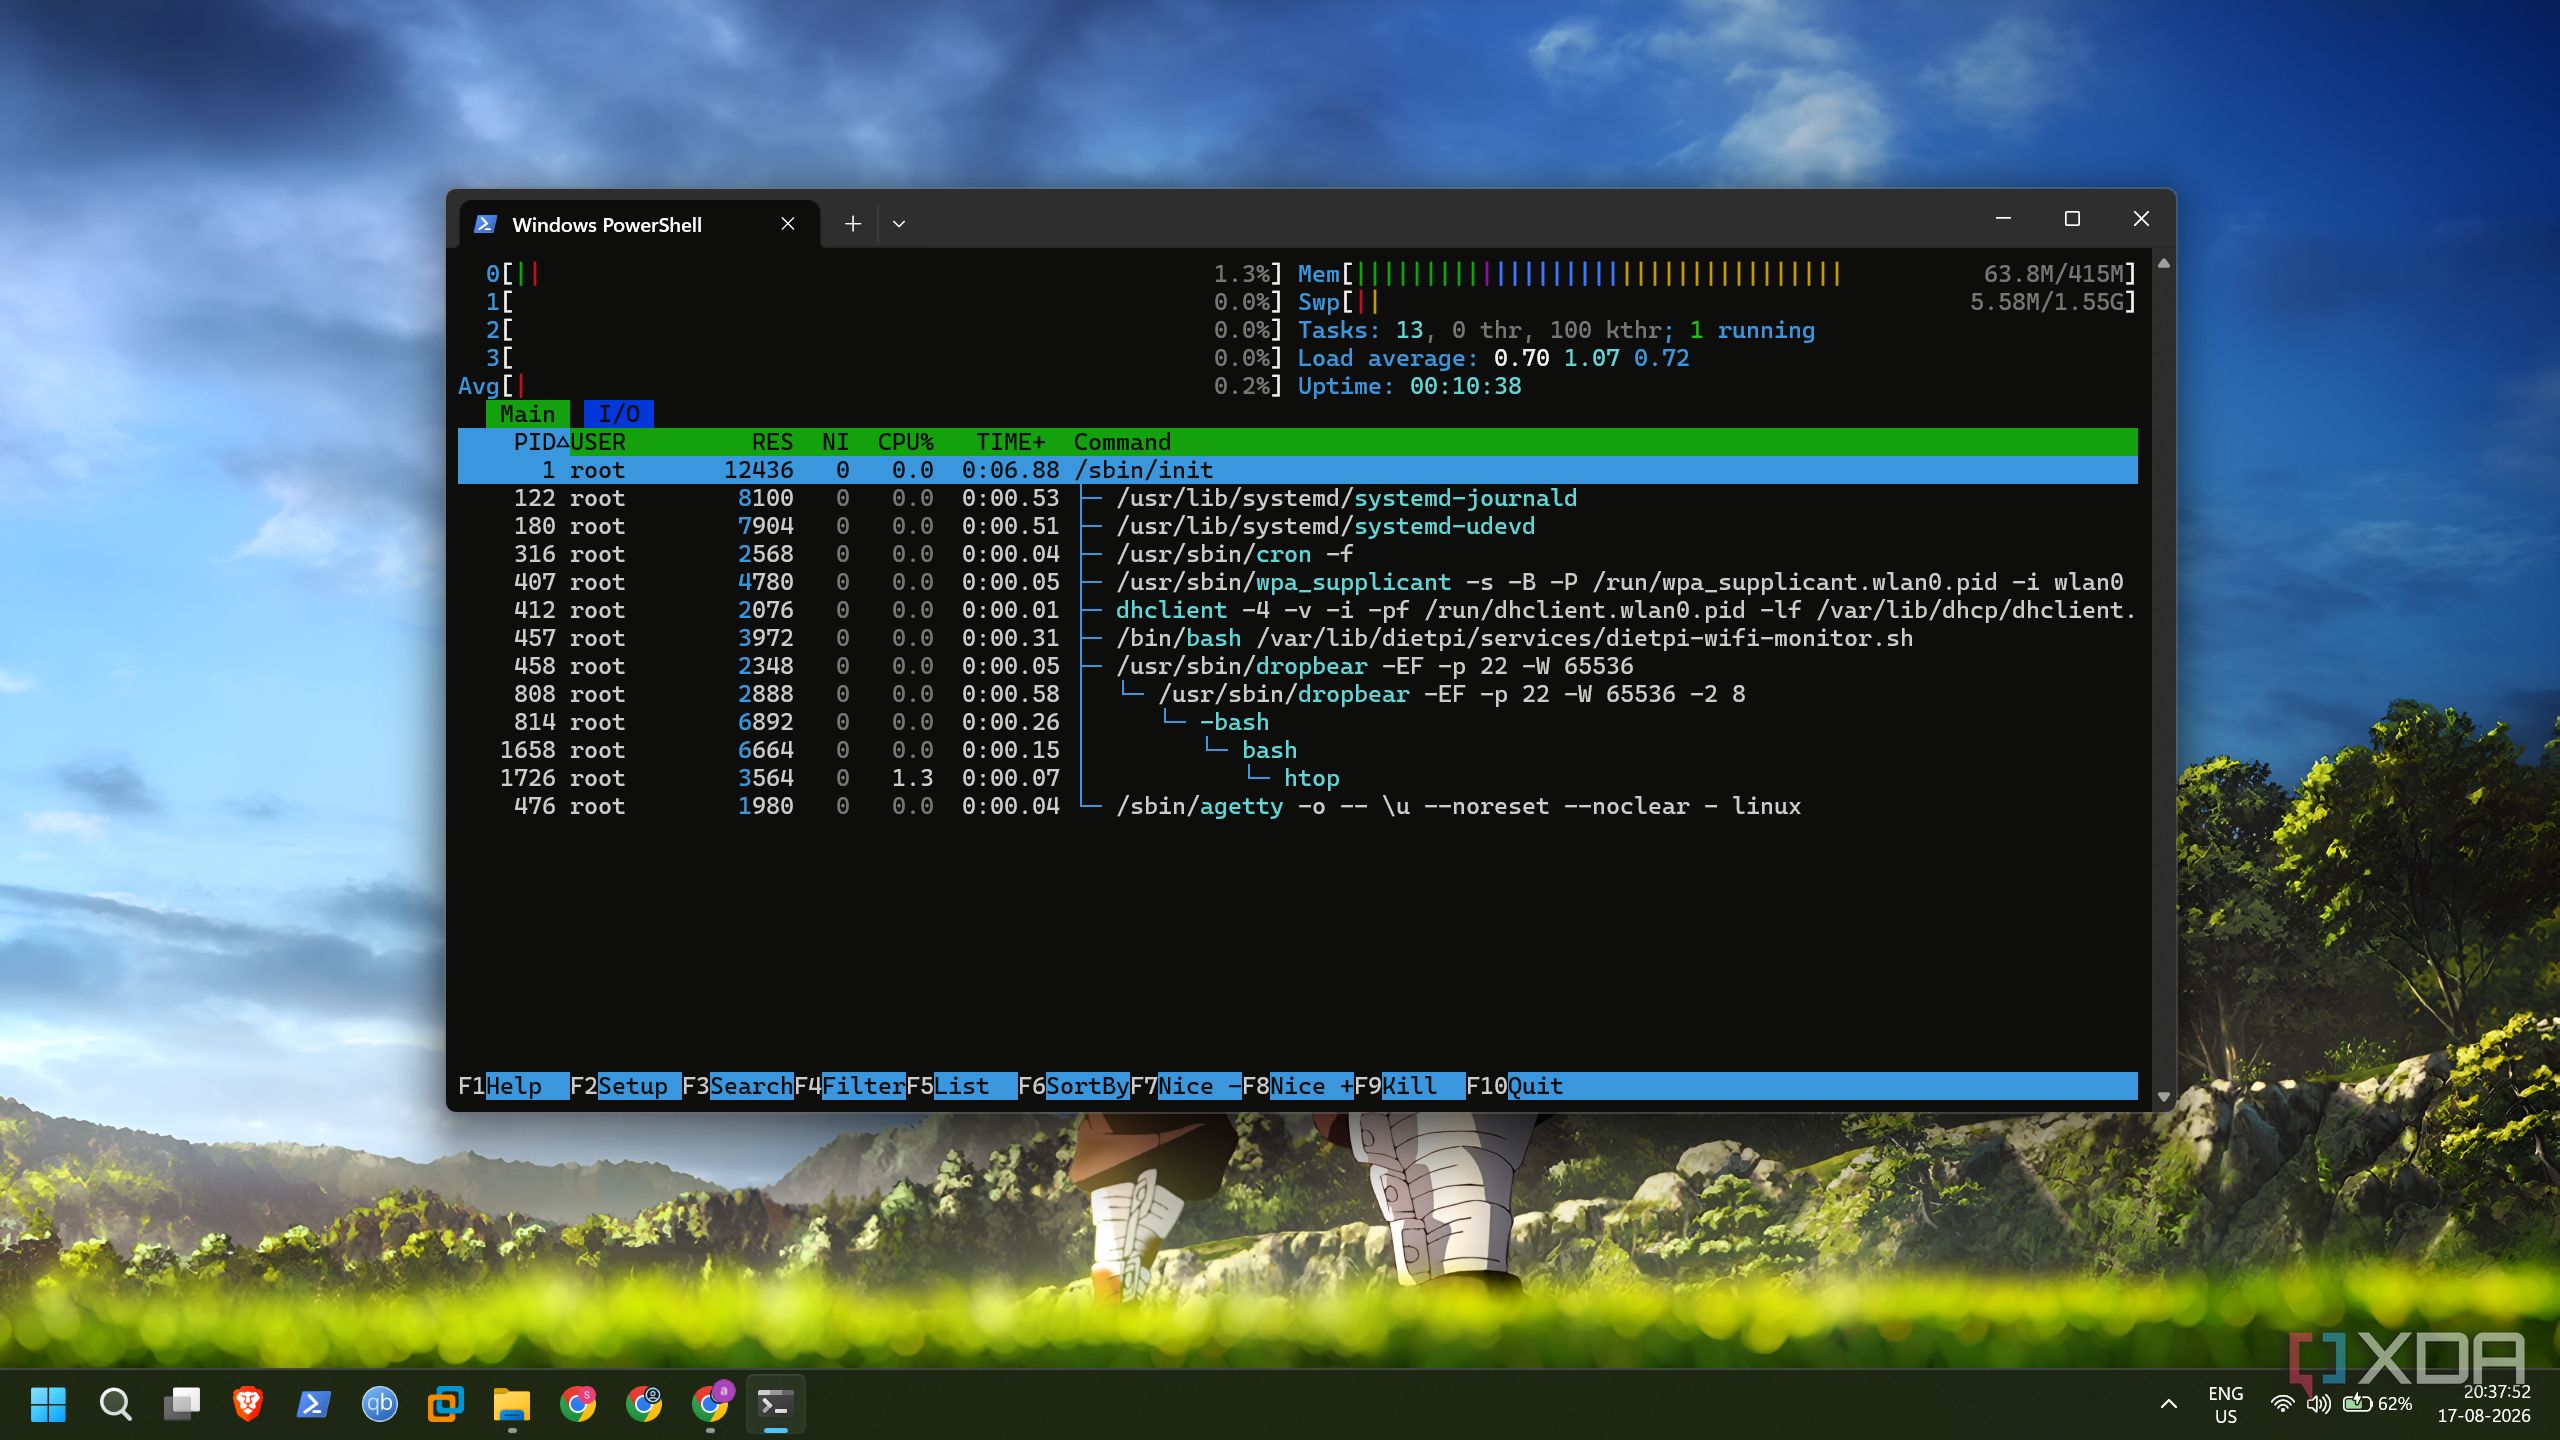This screenshot has width=2560, height=1440.
Task: Click the volume speaker tray icon
Action: point(2318,1404)
